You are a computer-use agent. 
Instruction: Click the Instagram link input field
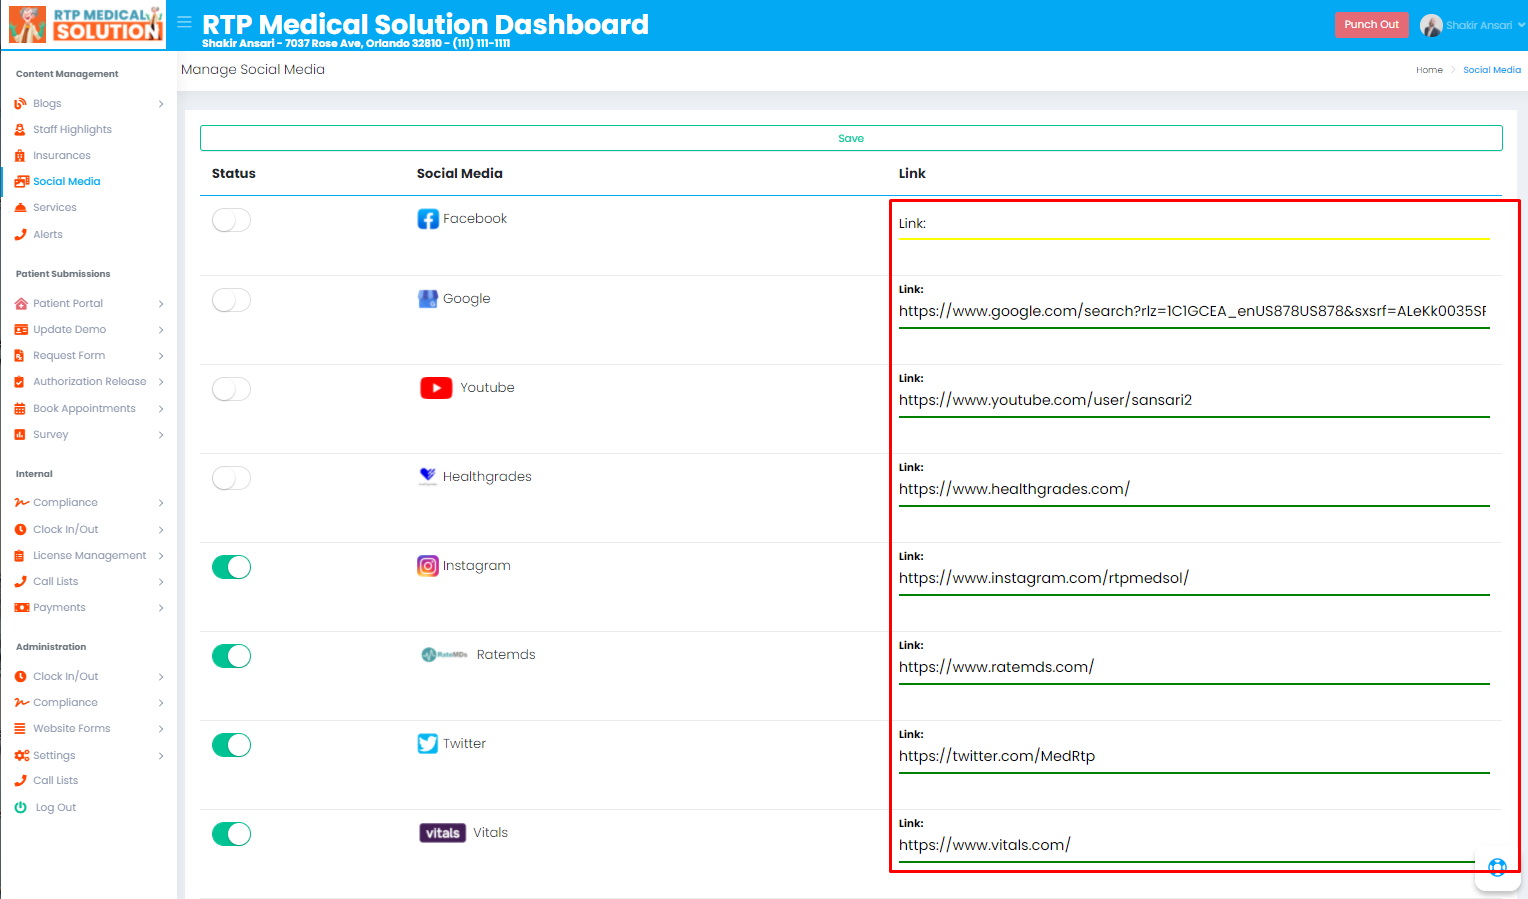1194,578
